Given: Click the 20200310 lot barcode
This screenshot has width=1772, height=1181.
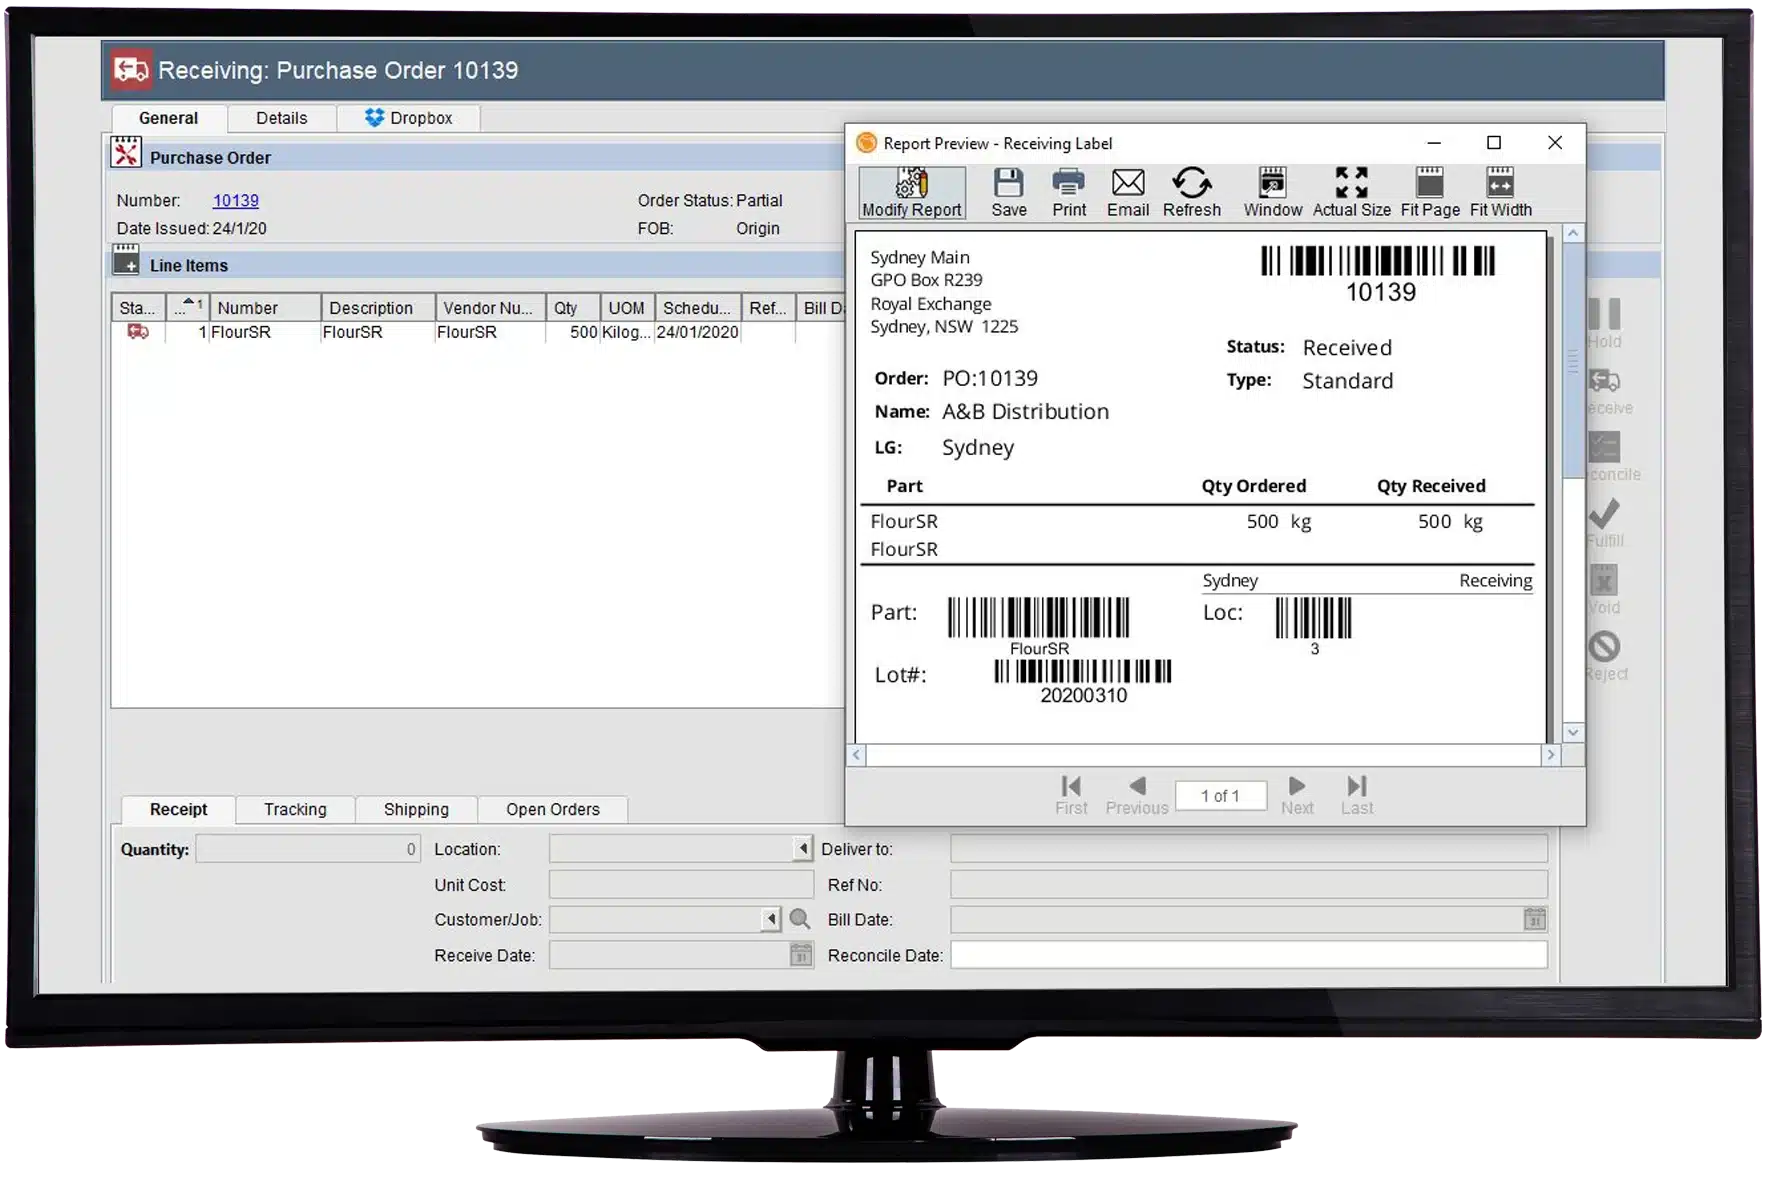Looking at the screenshot, I should click(x=1082, y=671).
